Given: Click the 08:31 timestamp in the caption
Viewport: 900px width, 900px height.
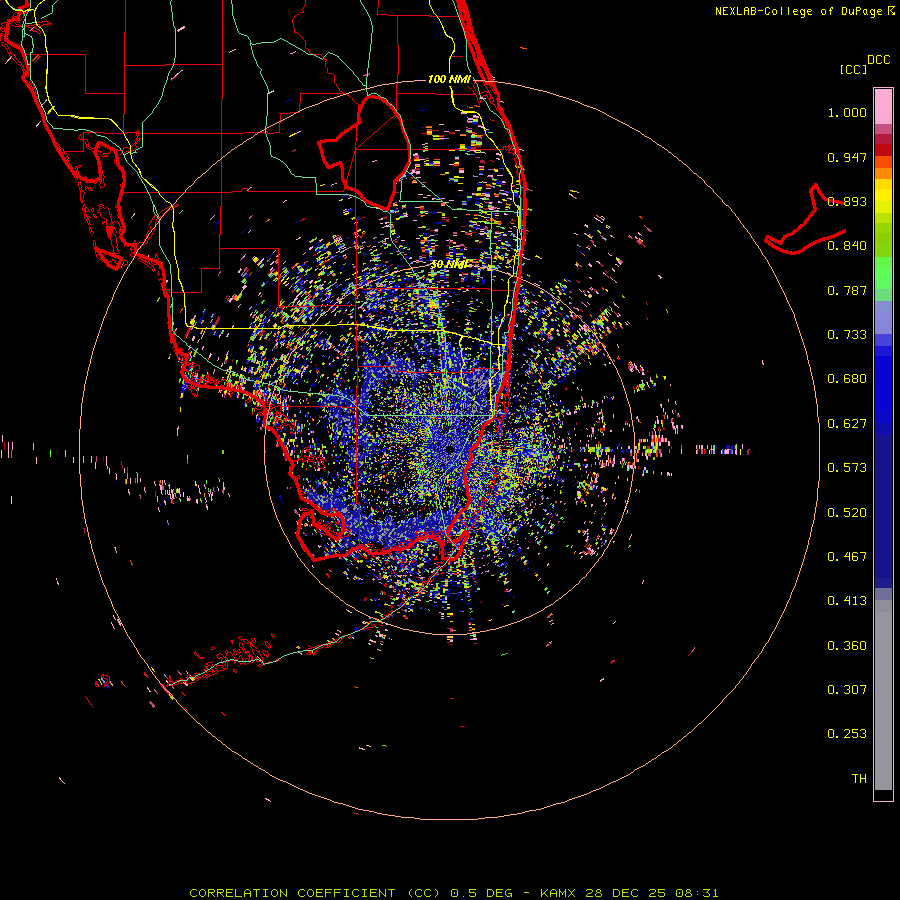Looking at the screenshot, I should (x=696, y=893).
